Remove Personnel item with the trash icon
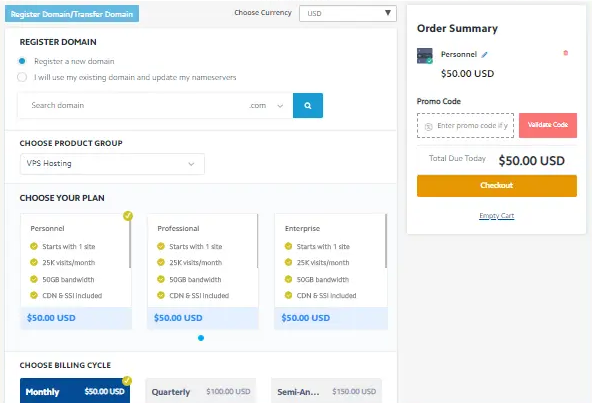This screenshot has width=592, height=403. click(566, 53)
